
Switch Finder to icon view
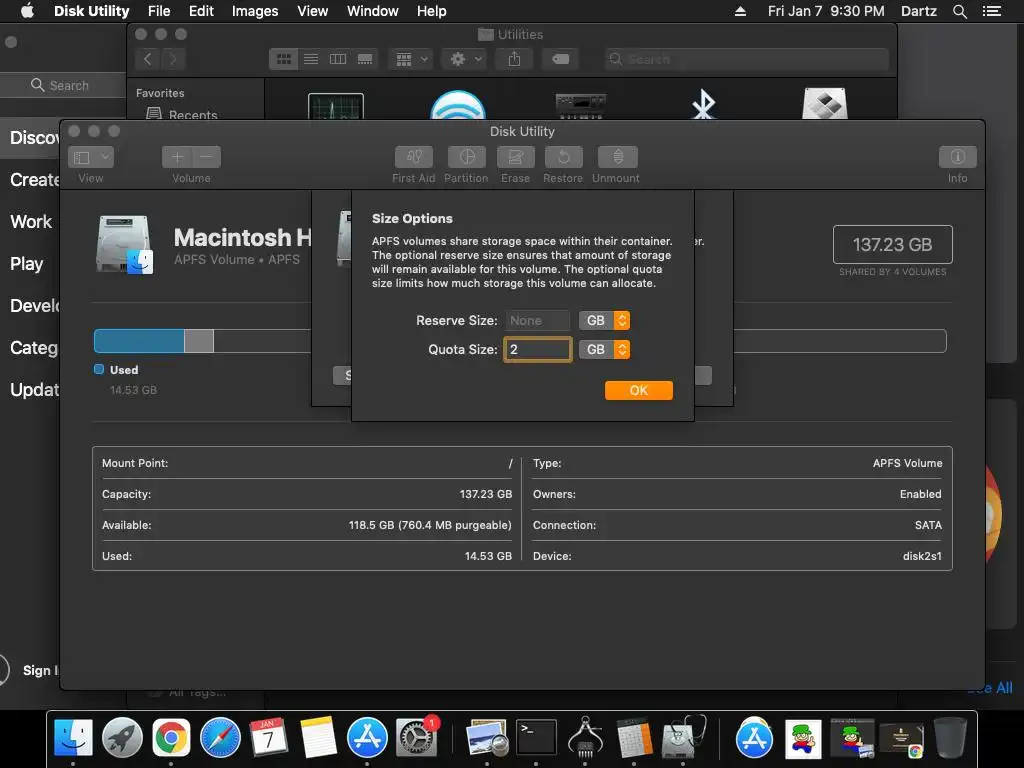click(283, 59)
